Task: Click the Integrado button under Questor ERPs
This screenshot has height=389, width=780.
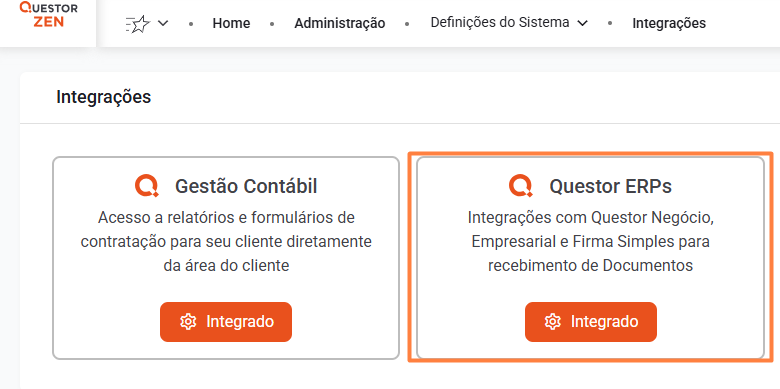Action: 591,322
